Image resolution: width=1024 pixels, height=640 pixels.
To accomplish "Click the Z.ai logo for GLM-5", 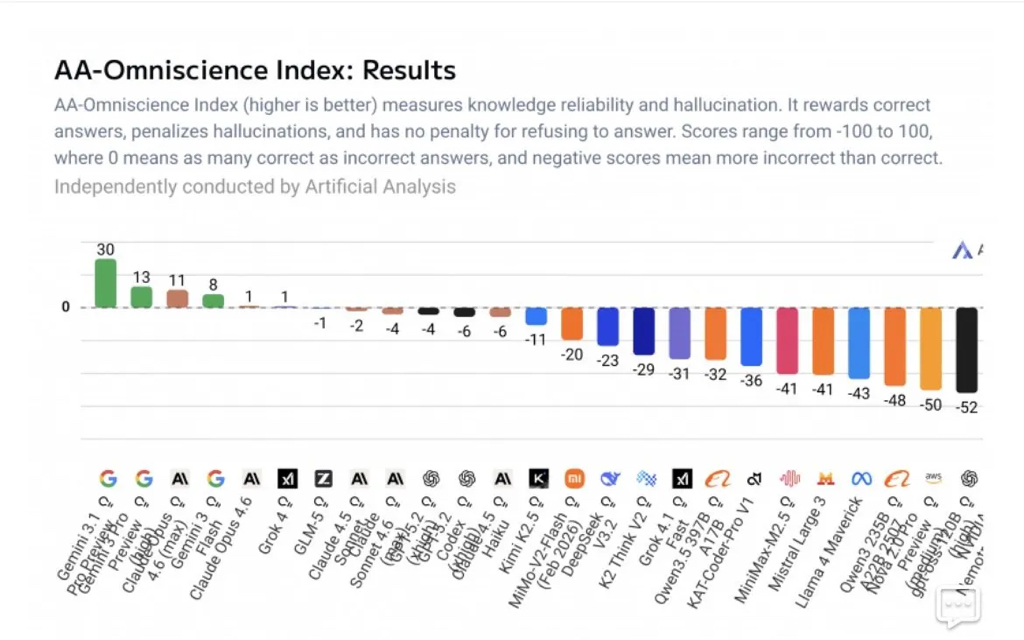I will pyautogui.click(x=323, y=478).
